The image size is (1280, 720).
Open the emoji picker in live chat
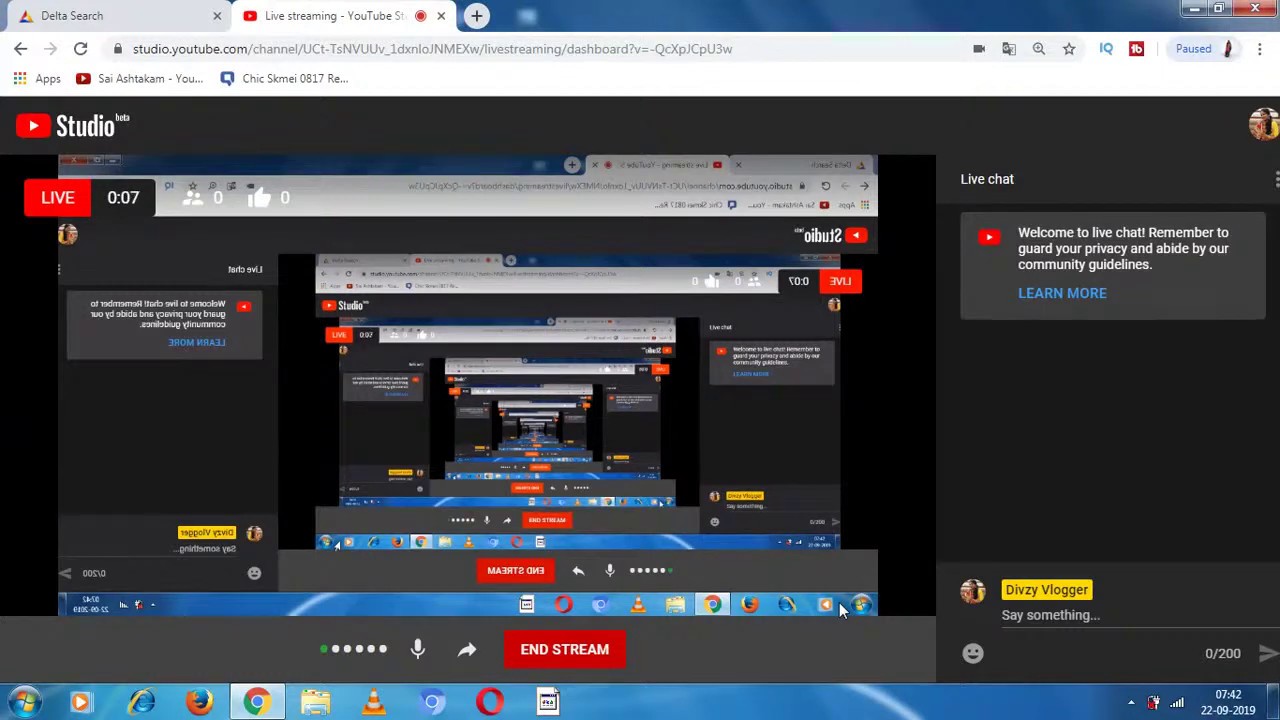point(973,653)
